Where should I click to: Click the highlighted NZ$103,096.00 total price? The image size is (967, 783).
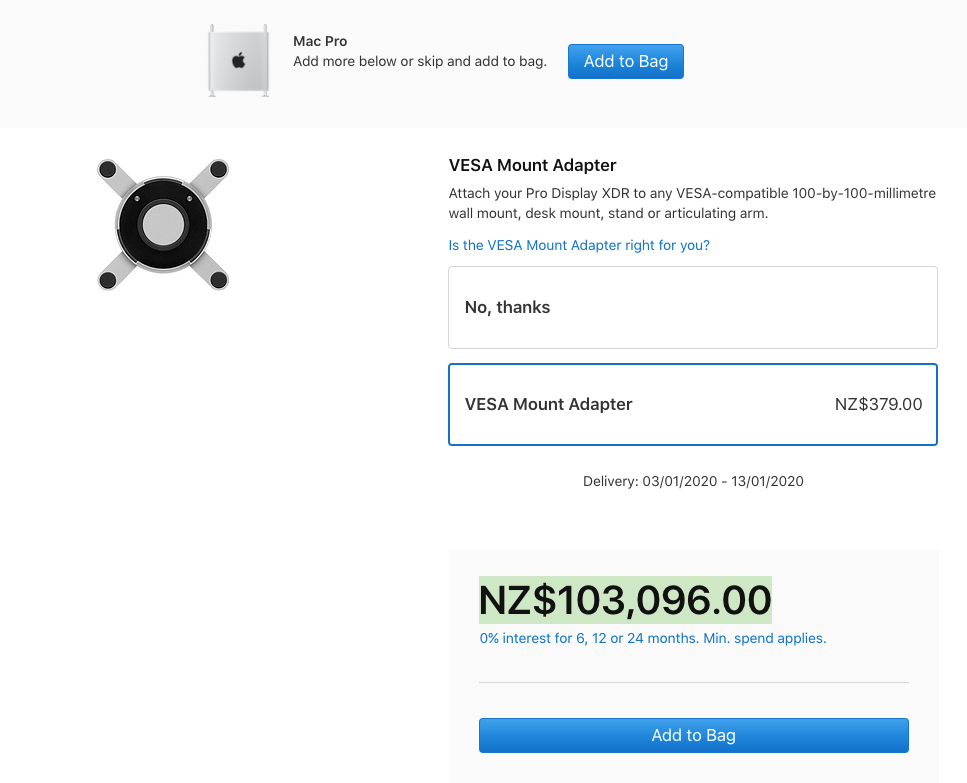tap(625, 600)
